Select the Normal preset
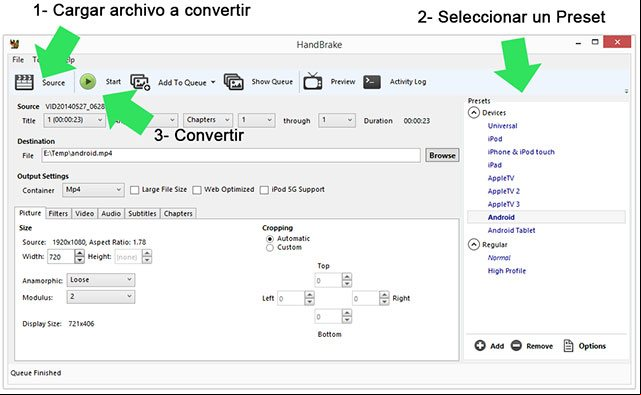The height and width of the screenshot is (395, 641). [499, 258]
